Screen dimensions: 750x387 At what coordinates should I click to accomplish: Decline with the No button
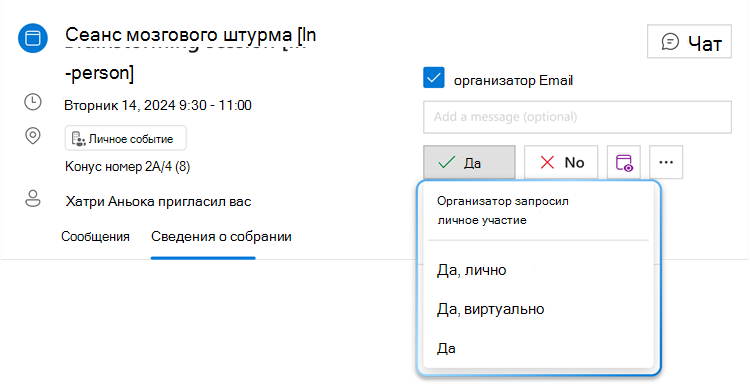561,163
